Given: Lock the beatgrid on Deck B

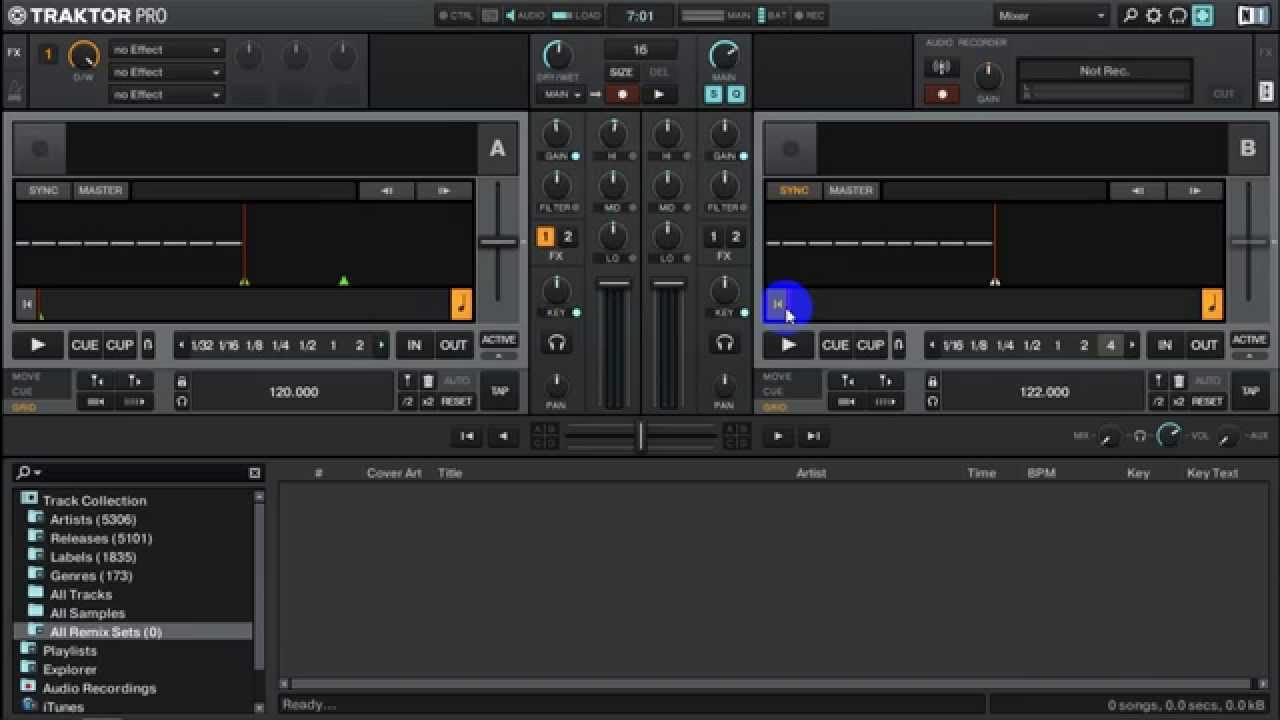Looking at the screenshot, I should tap(932, 381).
